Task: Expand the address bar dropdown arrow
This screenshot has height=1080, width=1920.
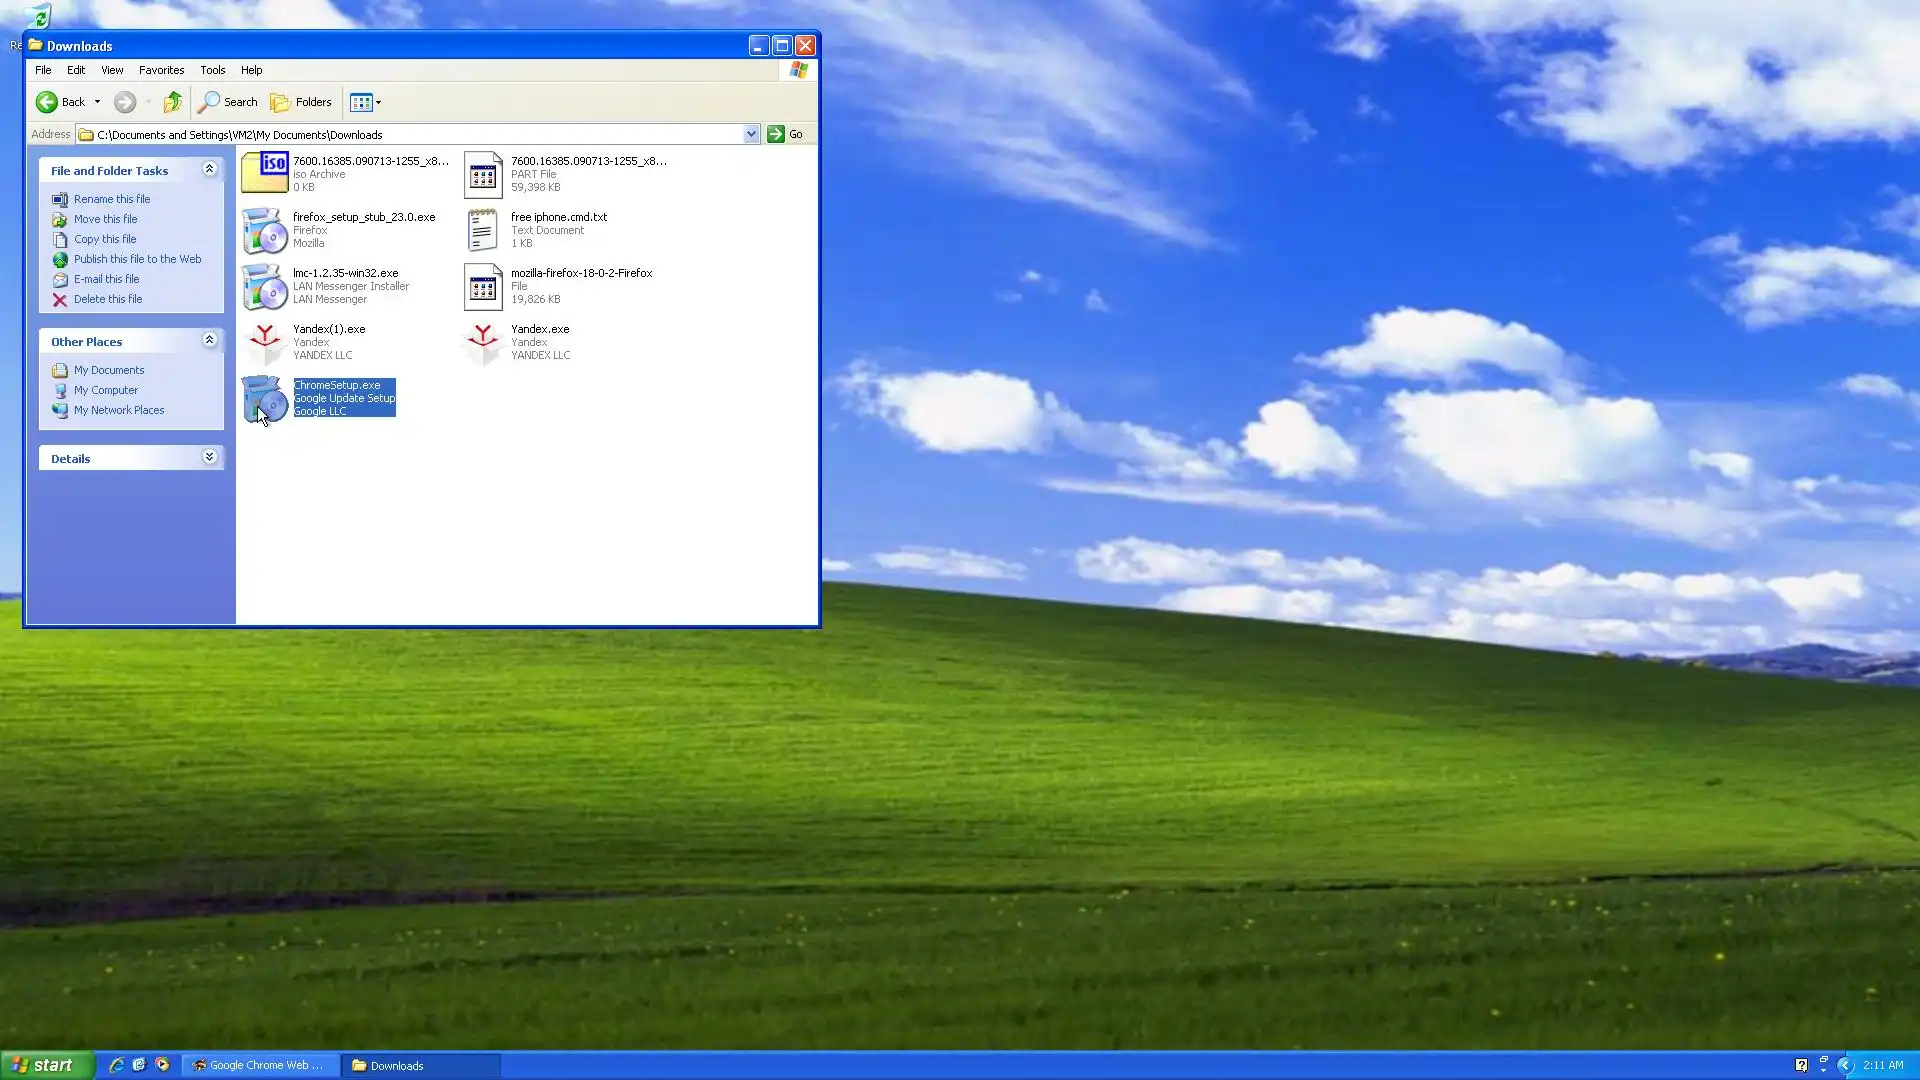Action: pyautogui.click(x=751, y=134)
